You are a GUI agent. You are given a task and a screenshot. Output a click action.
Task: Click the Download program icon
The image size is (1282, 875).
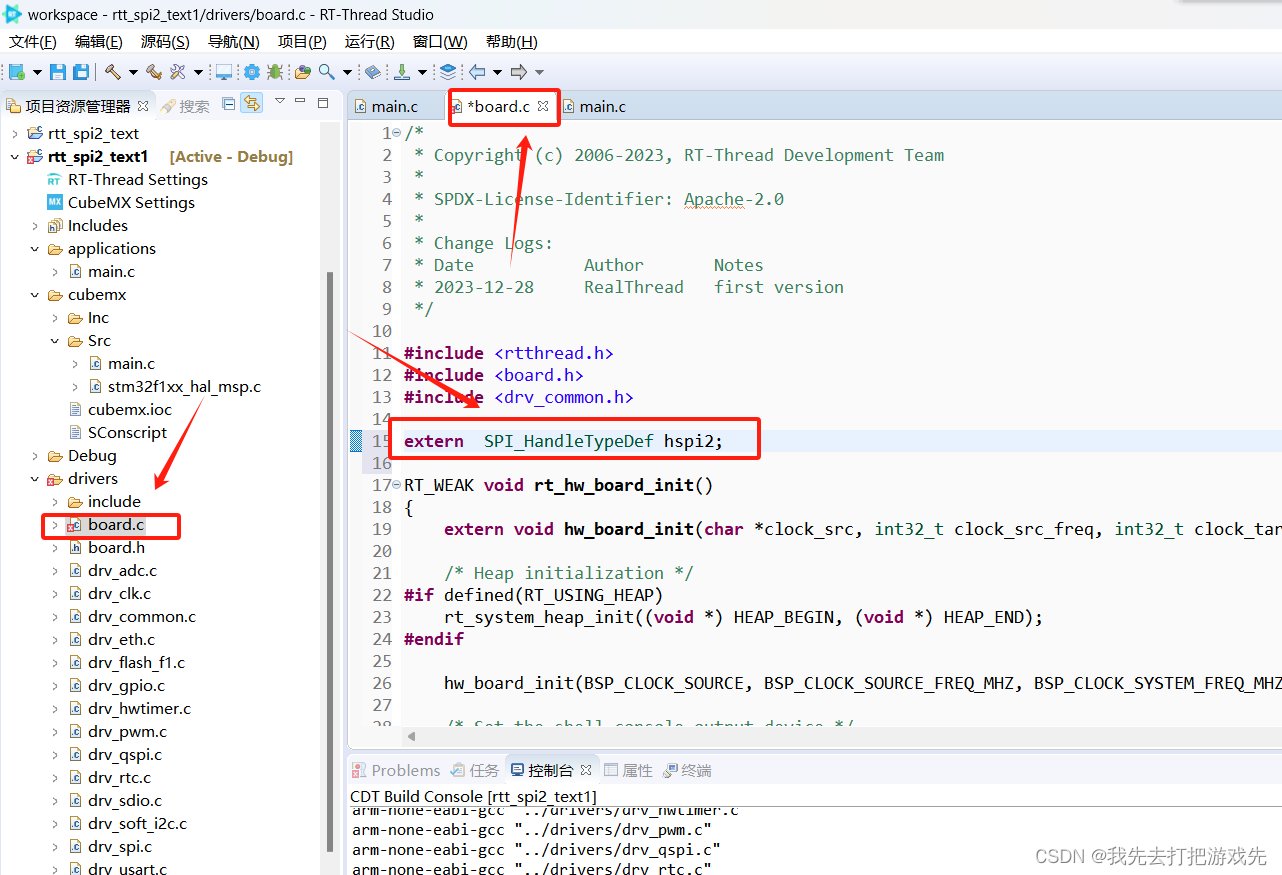pyautogui.click(x=402, y=72)
